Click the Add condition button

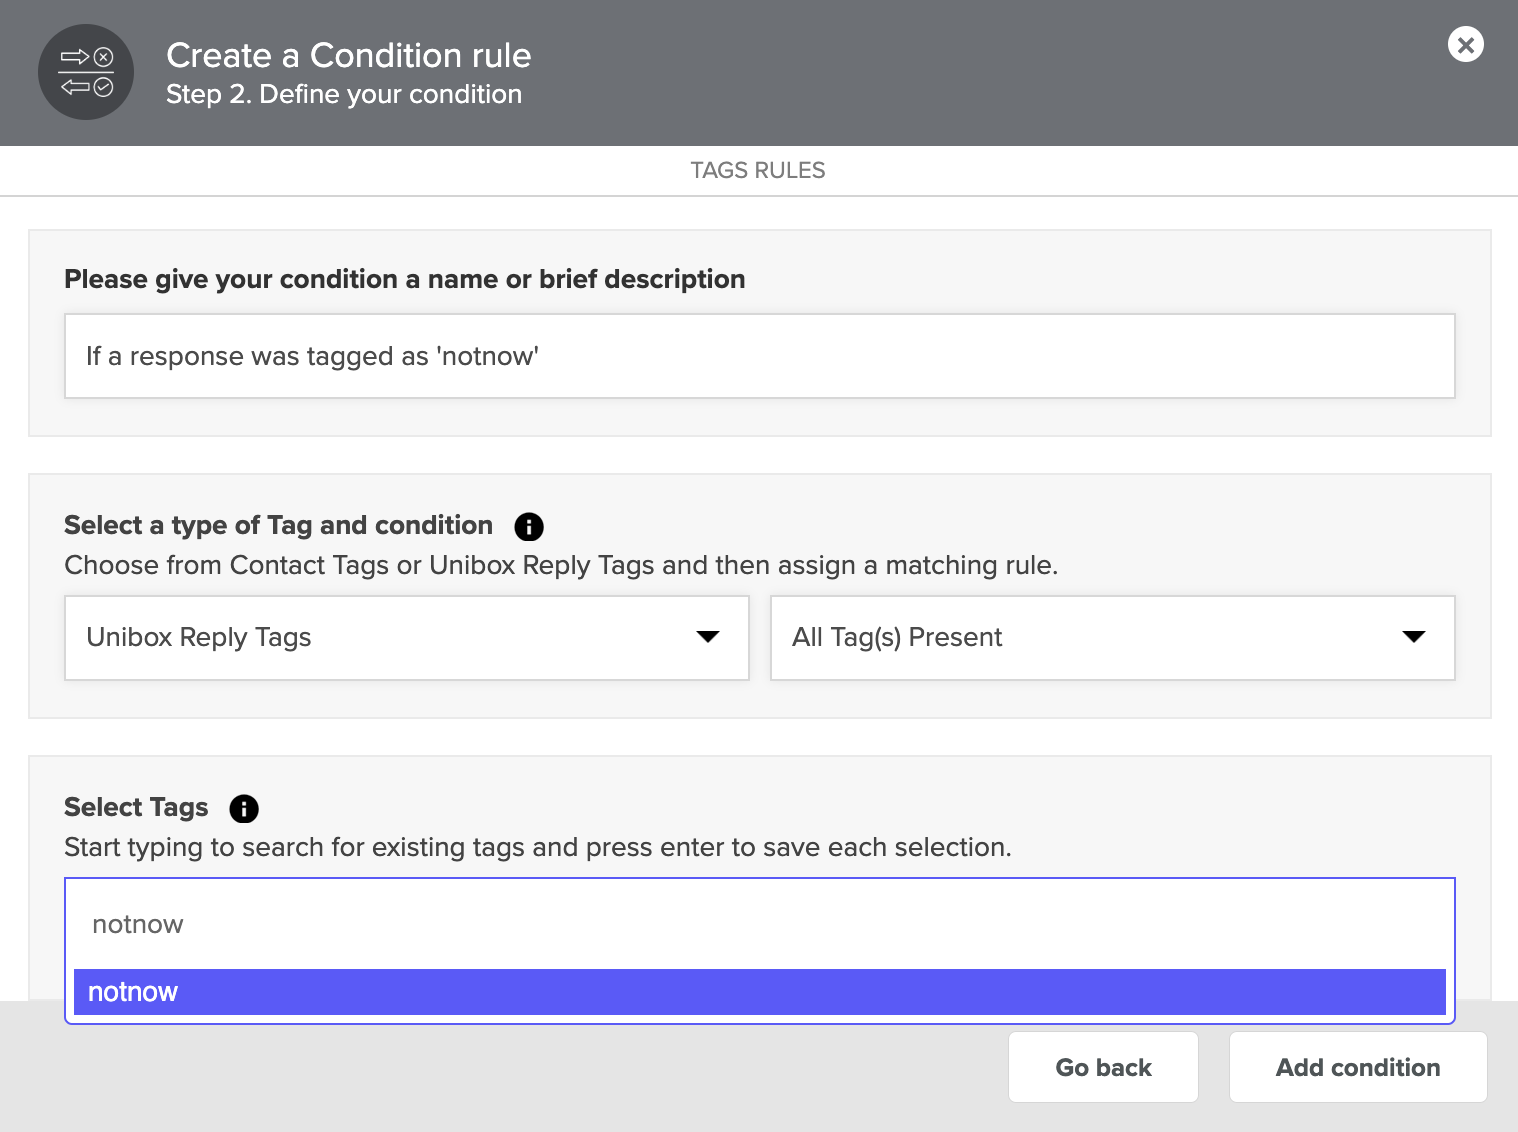coord(1357,1067)
